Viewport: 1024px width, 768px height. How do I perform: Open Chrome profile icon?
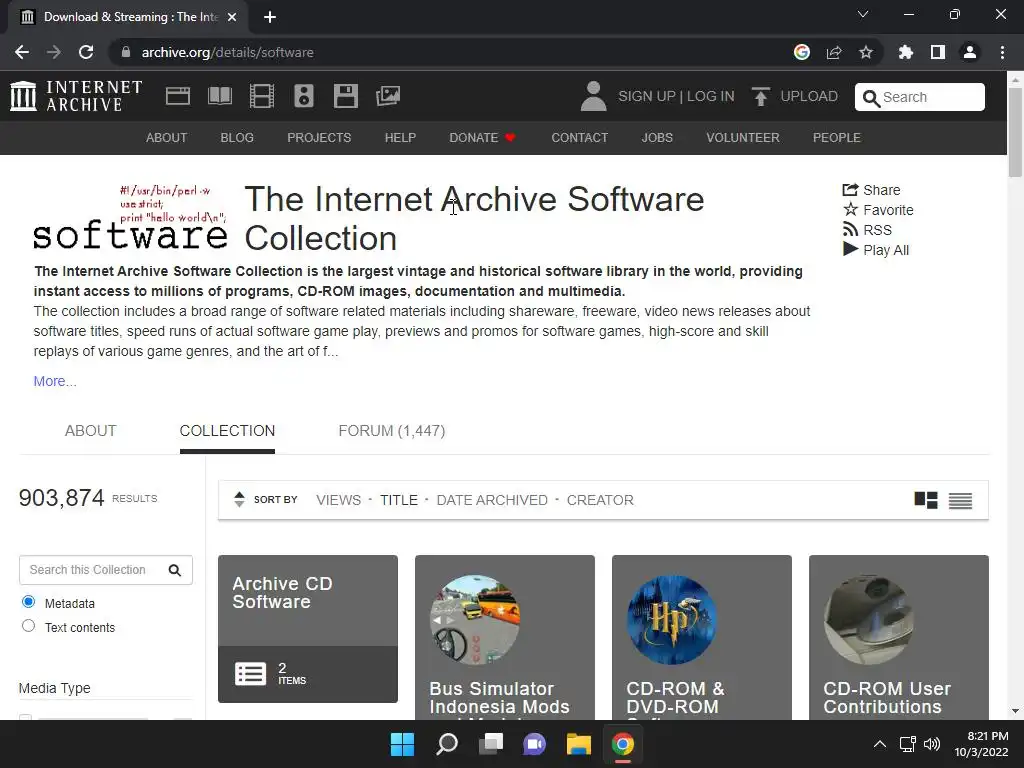(970, 52)
